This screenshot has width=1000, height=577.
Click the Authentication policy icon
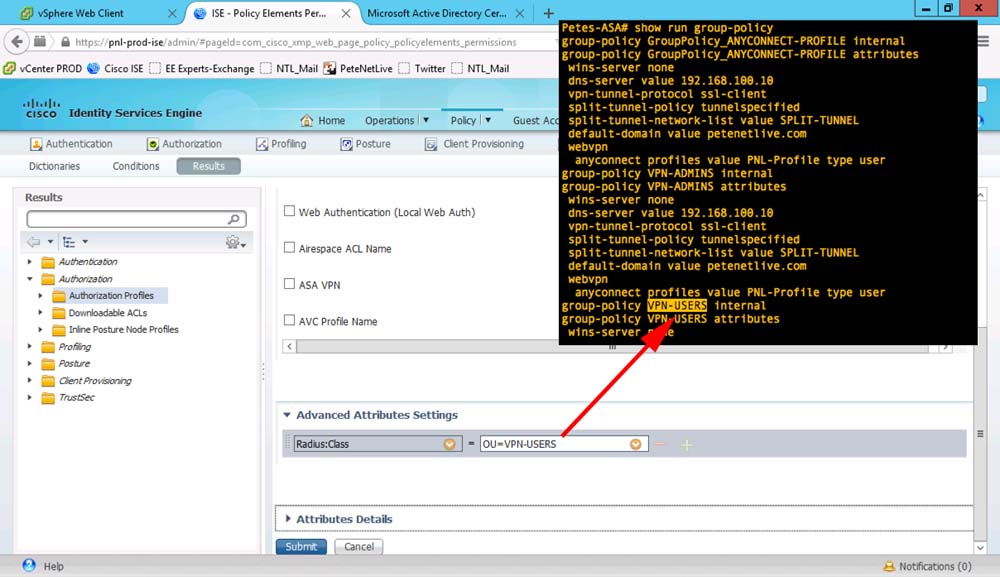click(x=36, y=144)
